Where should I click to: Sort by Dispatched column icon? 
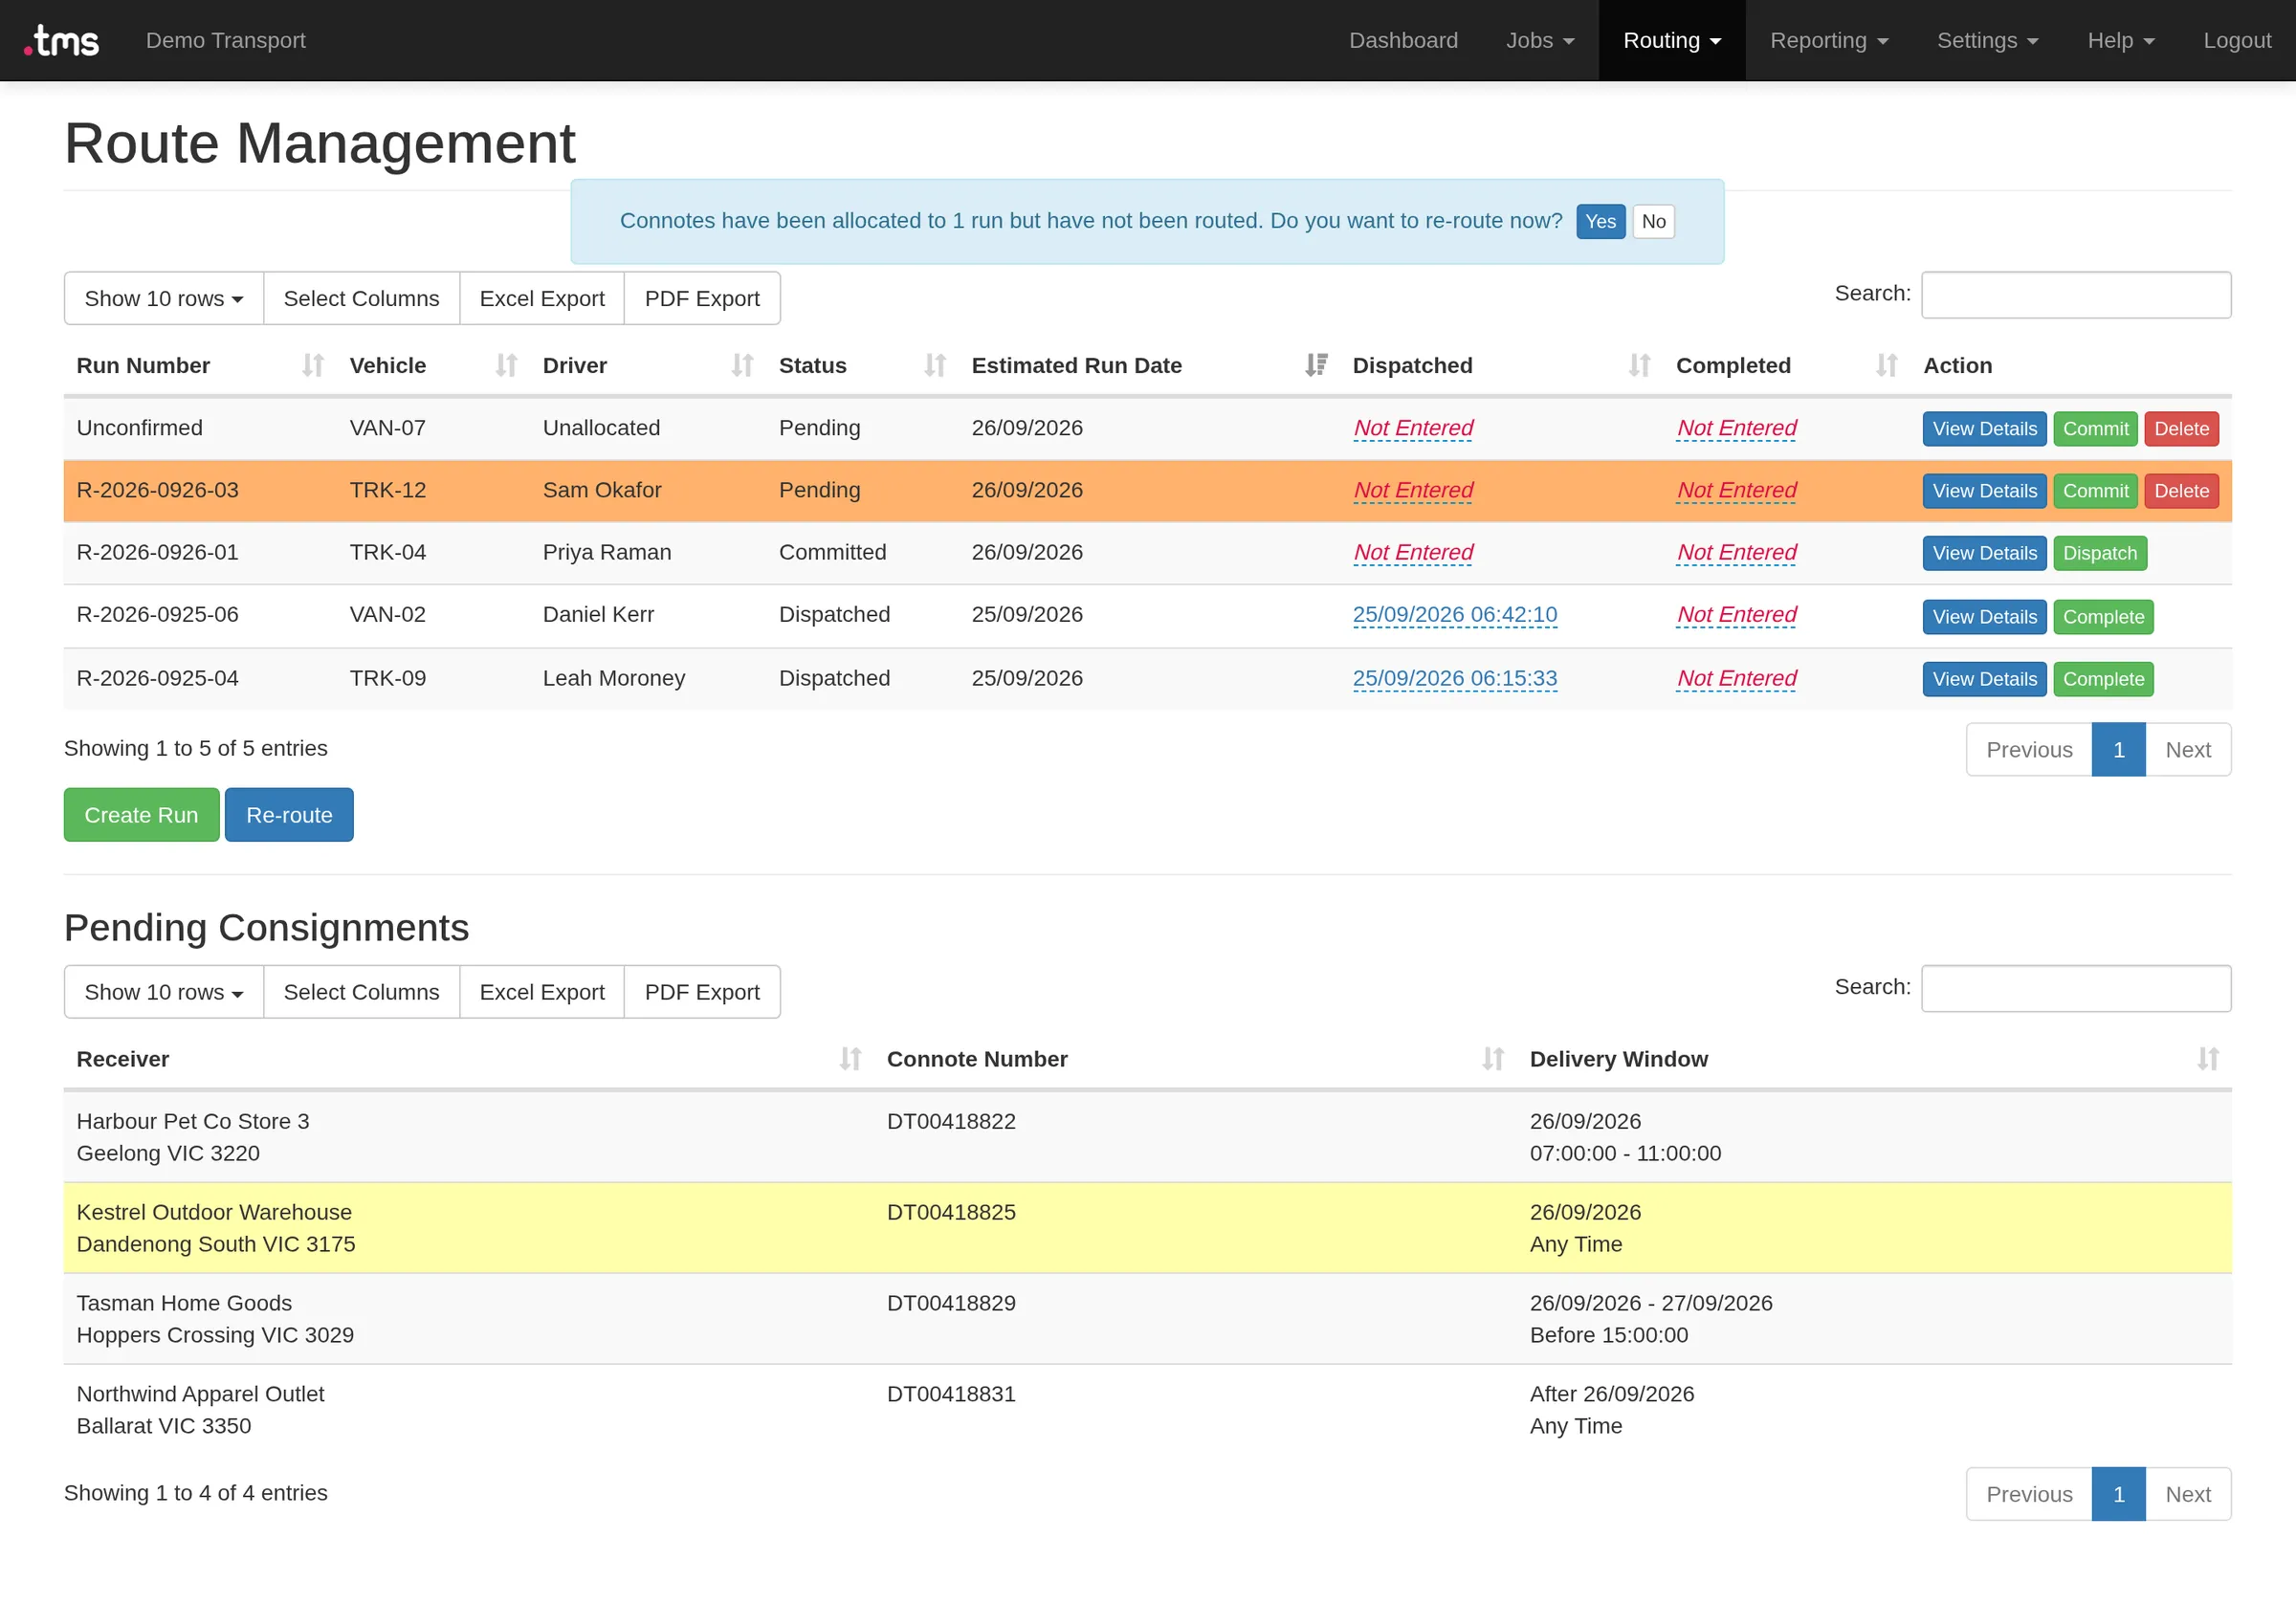pos(1639,366)
